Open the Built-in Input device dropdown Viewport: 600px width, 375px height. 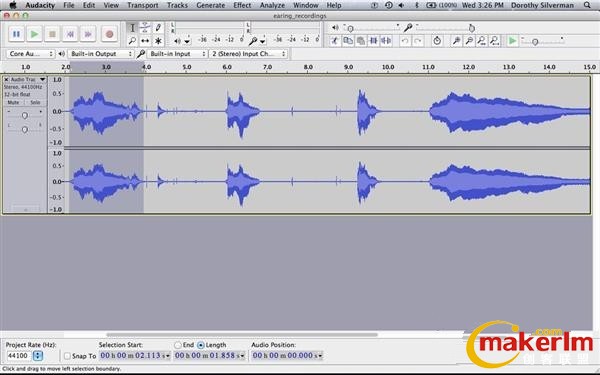tap(177, 54)
